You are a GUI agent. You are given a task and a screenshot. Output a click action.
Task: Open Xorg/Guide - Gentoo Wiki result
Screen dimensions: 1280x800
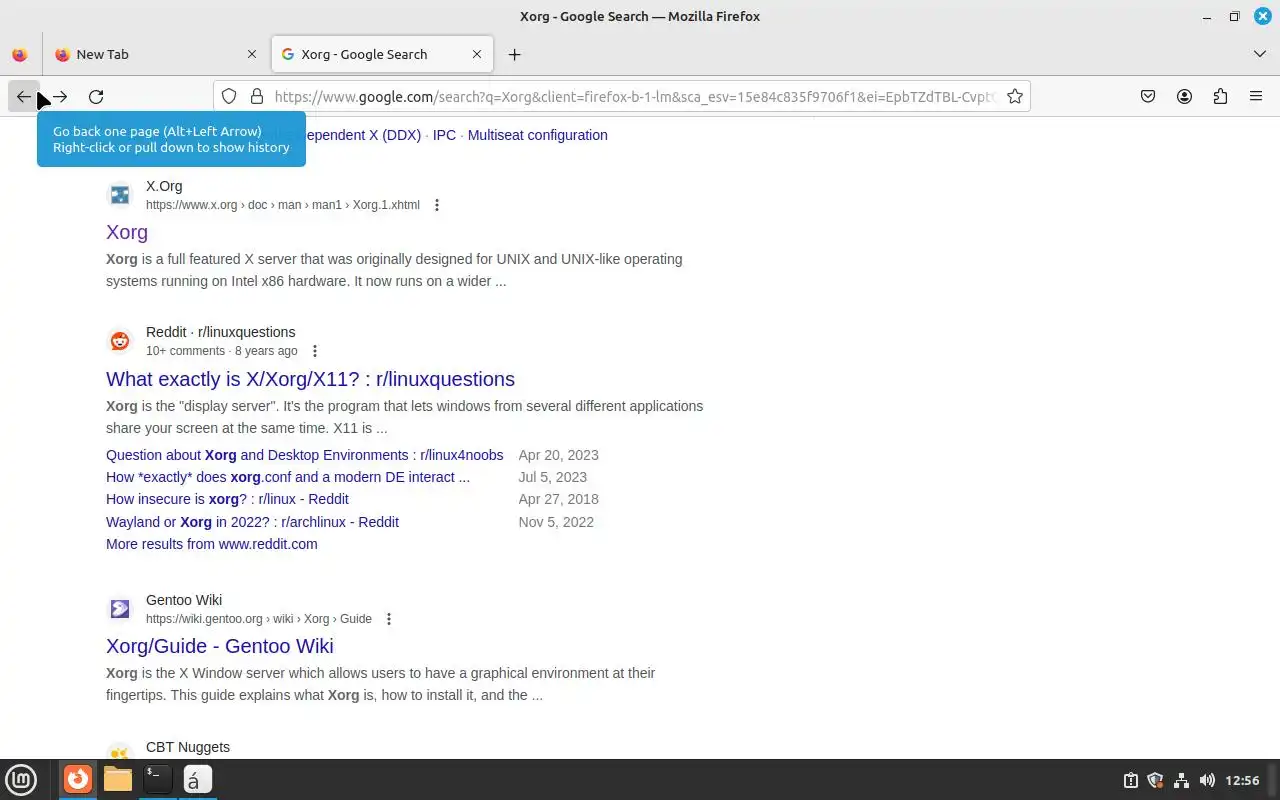click(x=220, y=646)
